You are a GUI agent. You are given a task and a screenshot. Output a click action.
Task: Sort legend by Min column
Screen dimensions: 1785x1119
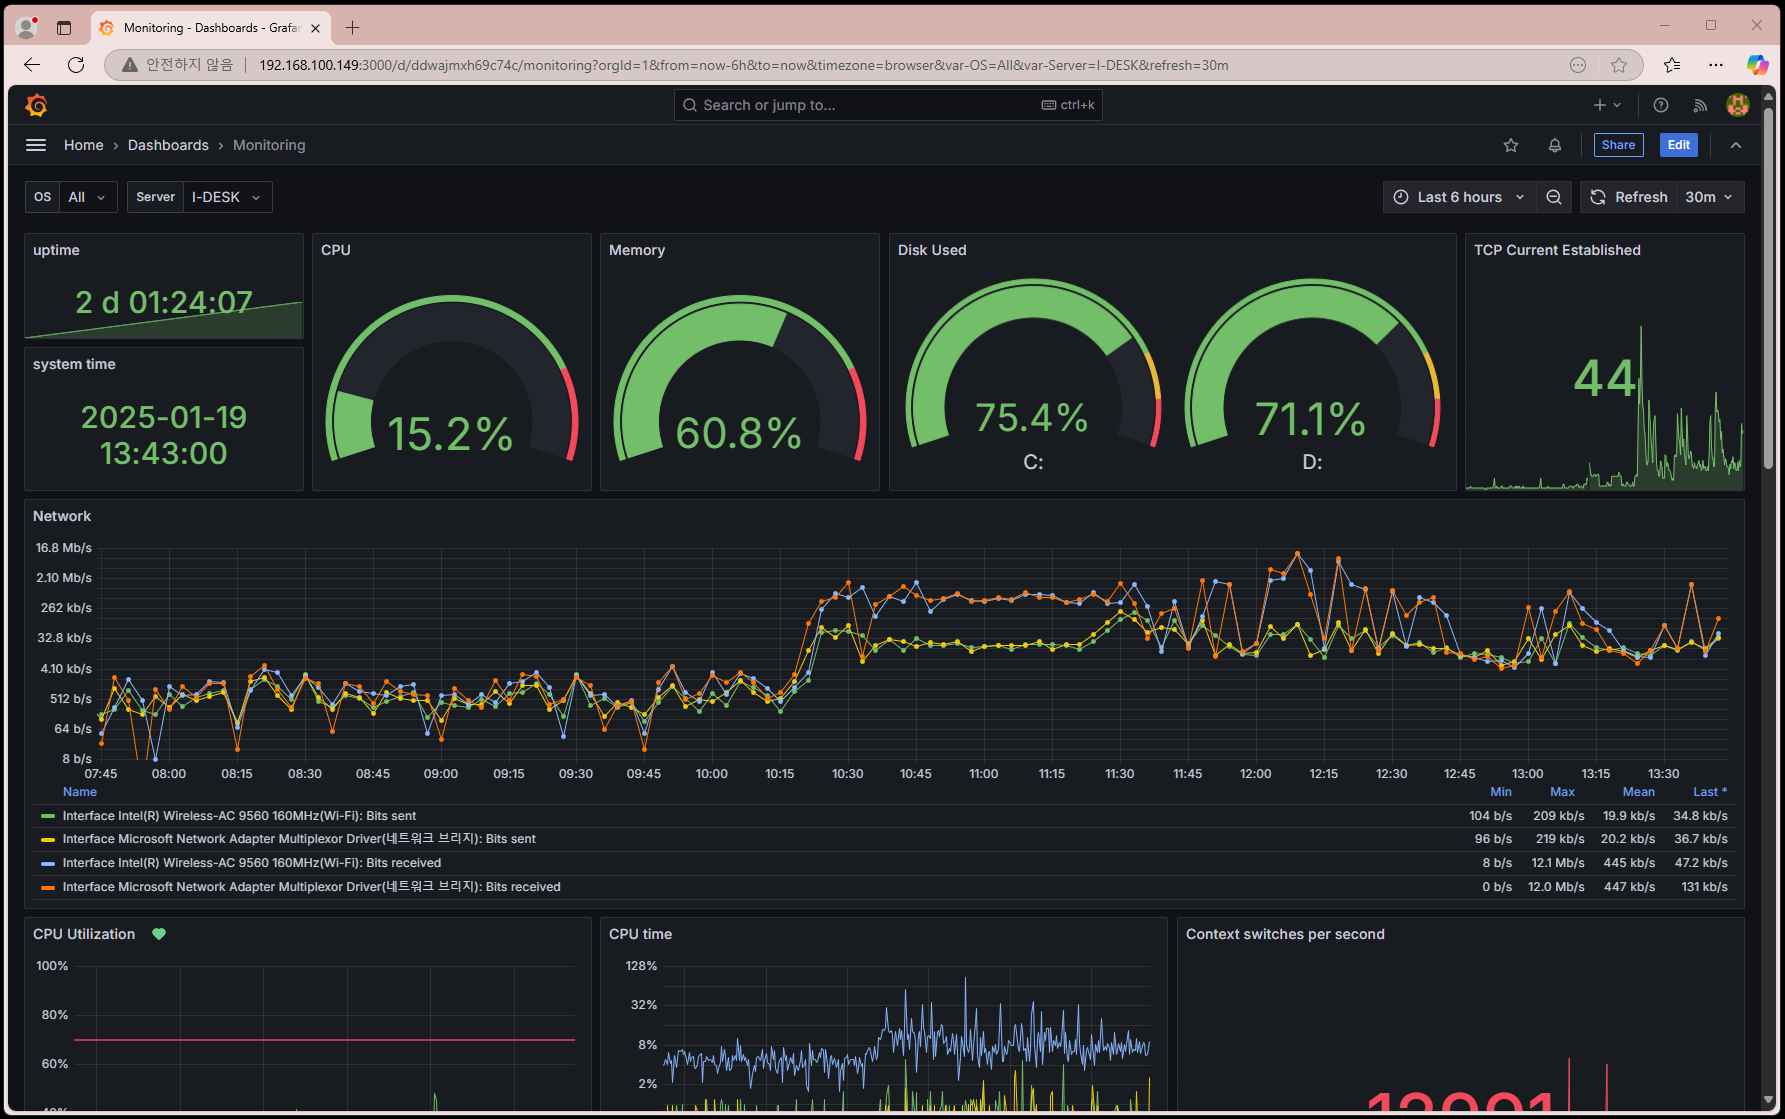pyautogui.click(x=1501, y=792)
